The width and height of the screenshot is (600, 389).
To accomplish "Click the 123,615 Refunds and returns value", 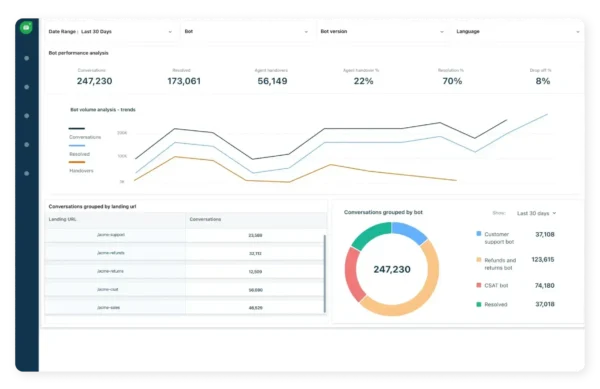I will click(543, 259).
